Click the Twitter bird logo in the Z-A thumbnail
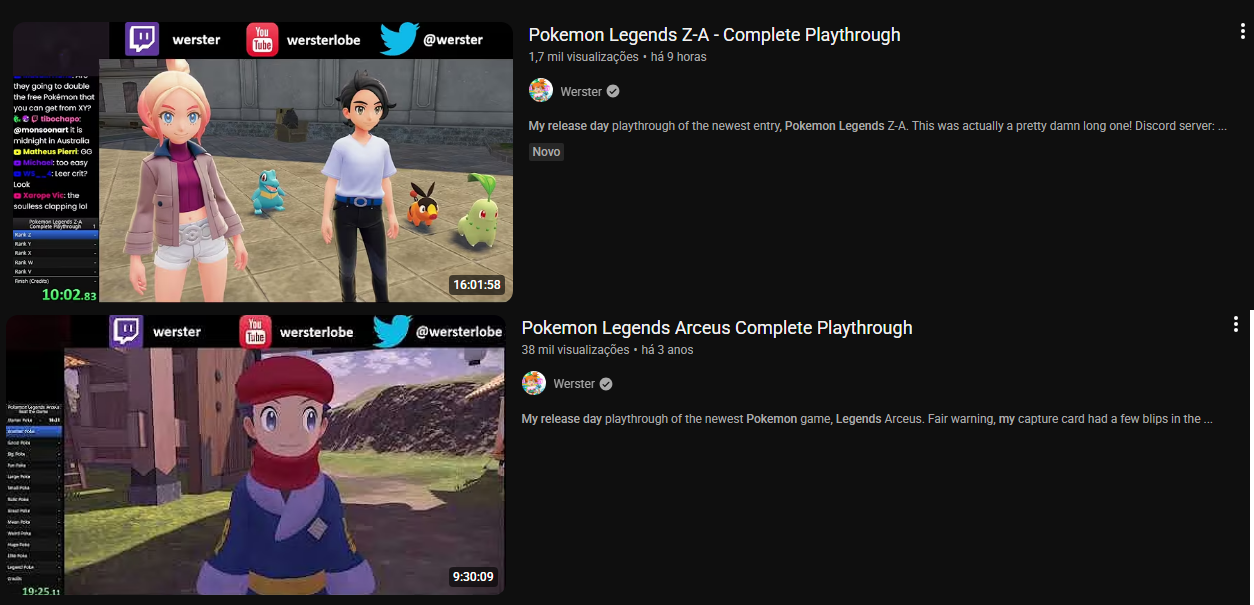This screenshot has height=605, width=1254. [x=398, y=39]
